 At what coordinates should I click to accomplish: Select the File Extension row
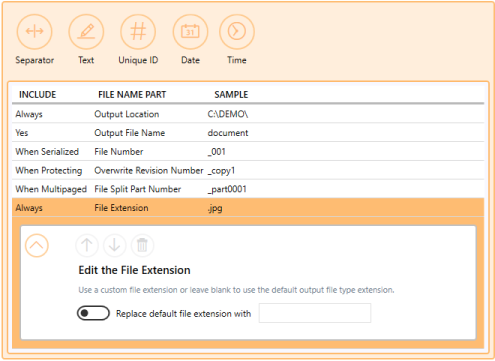248,208
